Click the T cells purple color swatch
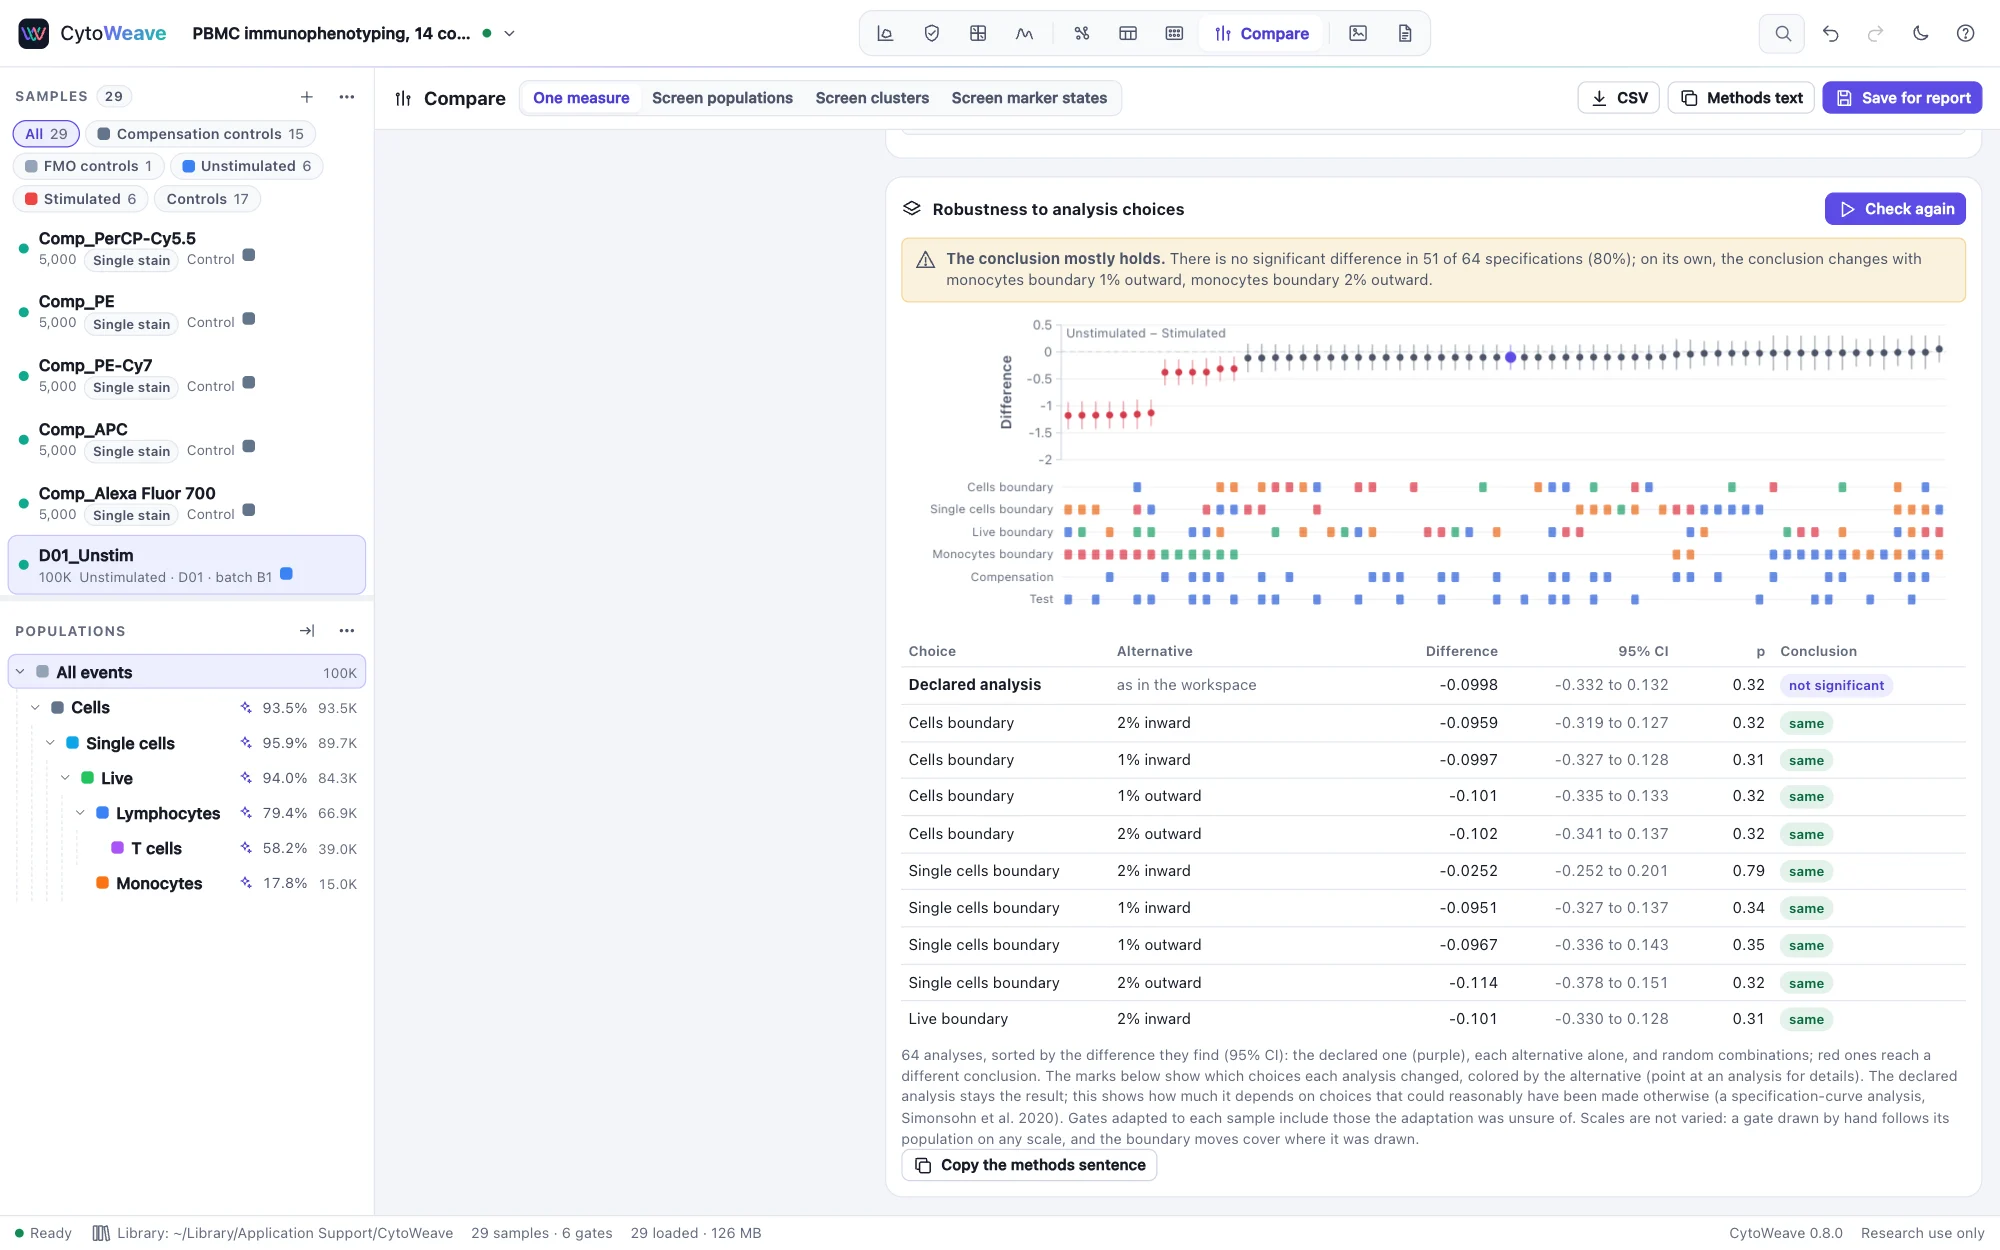This screenshot has width=2000, height=1250. pos(118,848)
